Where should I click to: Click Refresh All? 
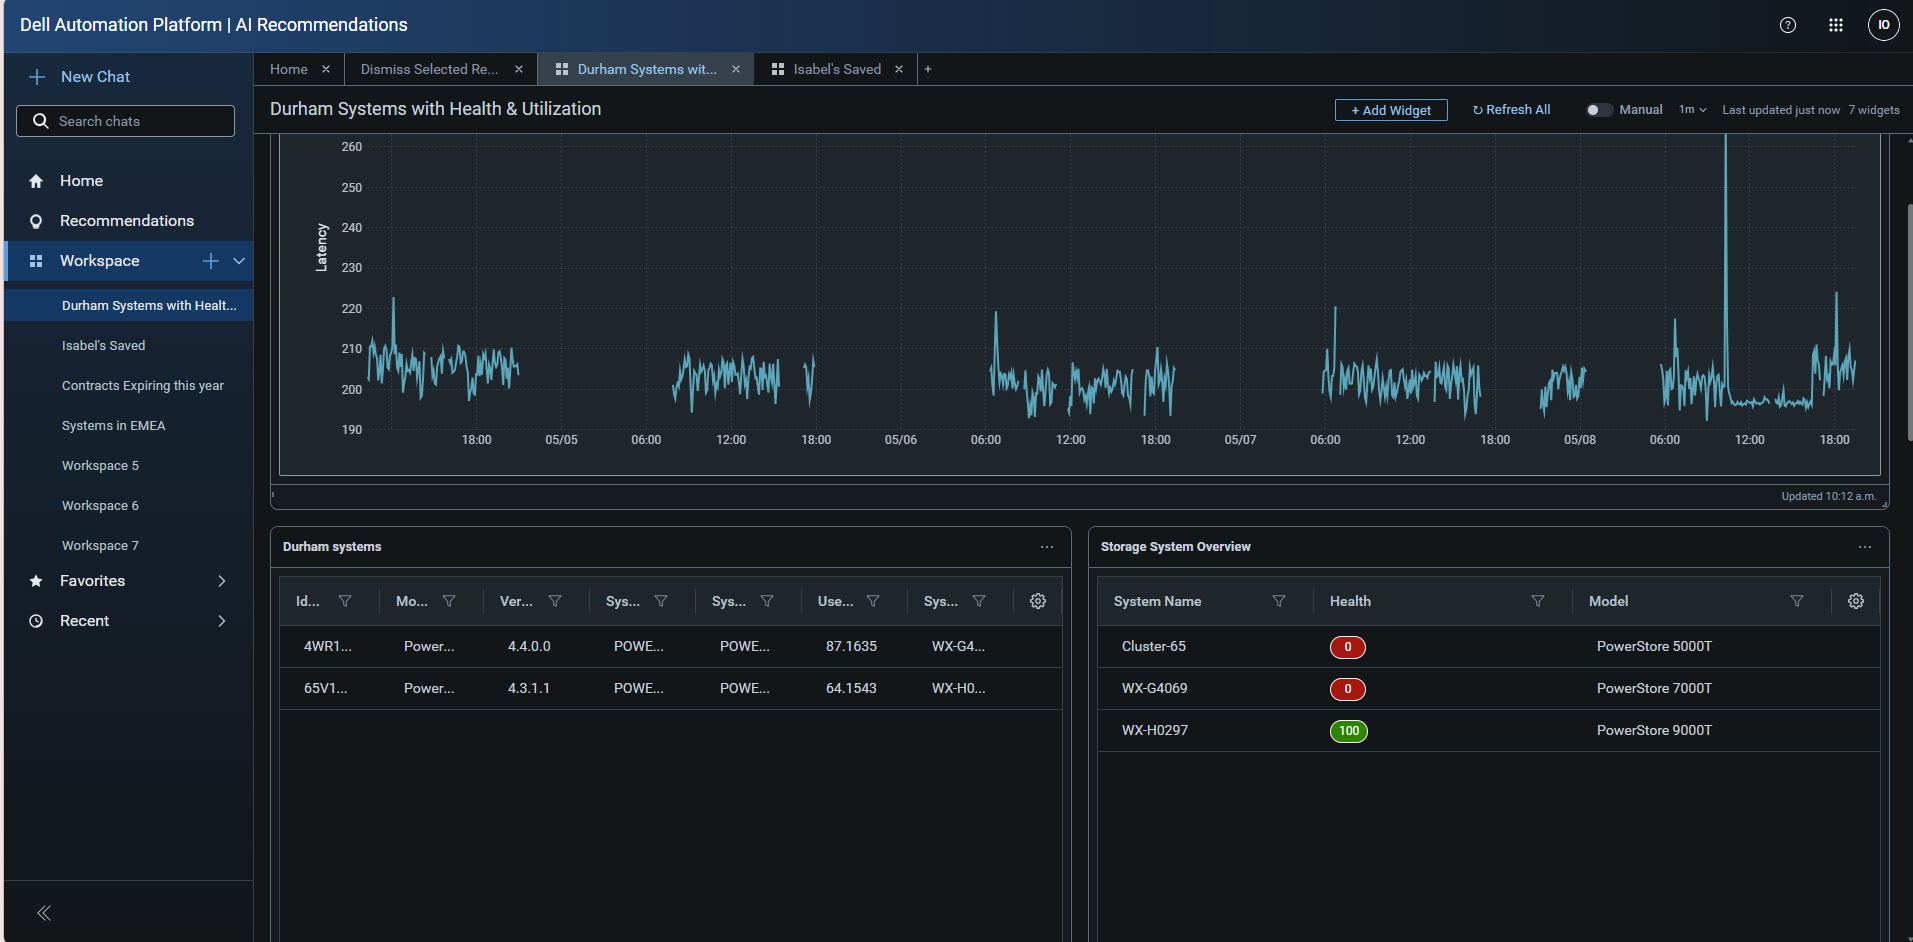(x=1511, y=110)
